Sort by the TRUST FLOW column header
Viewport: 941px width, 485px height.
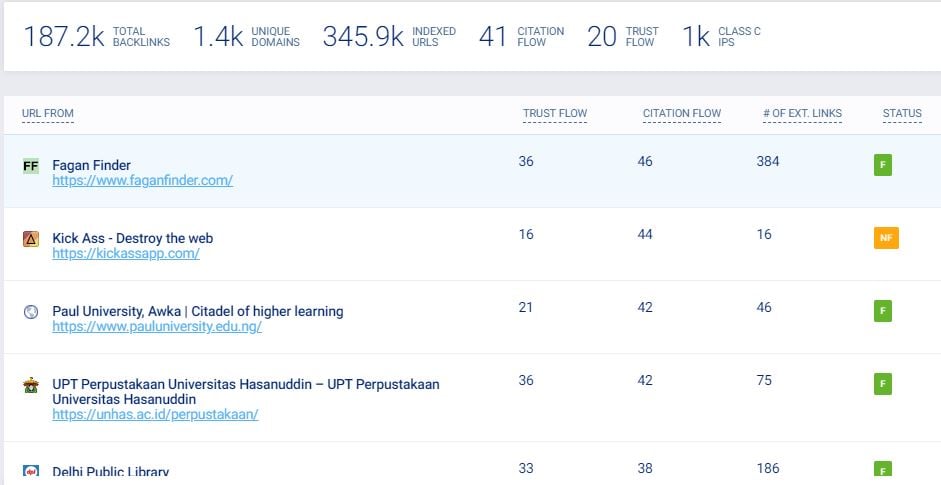(x=554, y=114)
